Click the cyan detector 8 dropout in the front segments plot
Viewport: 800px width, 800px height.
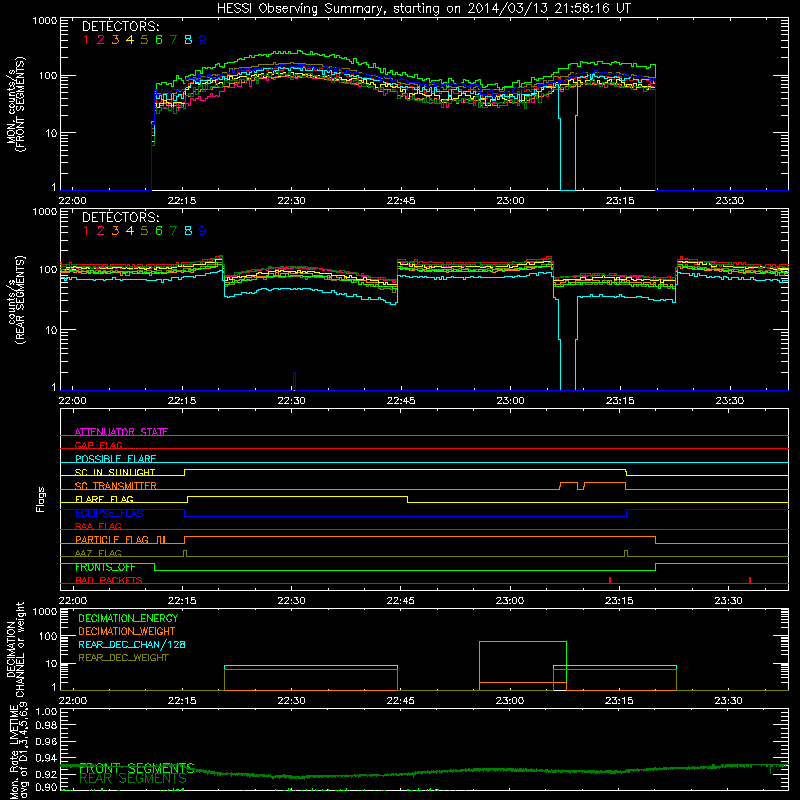pos(568,138)
